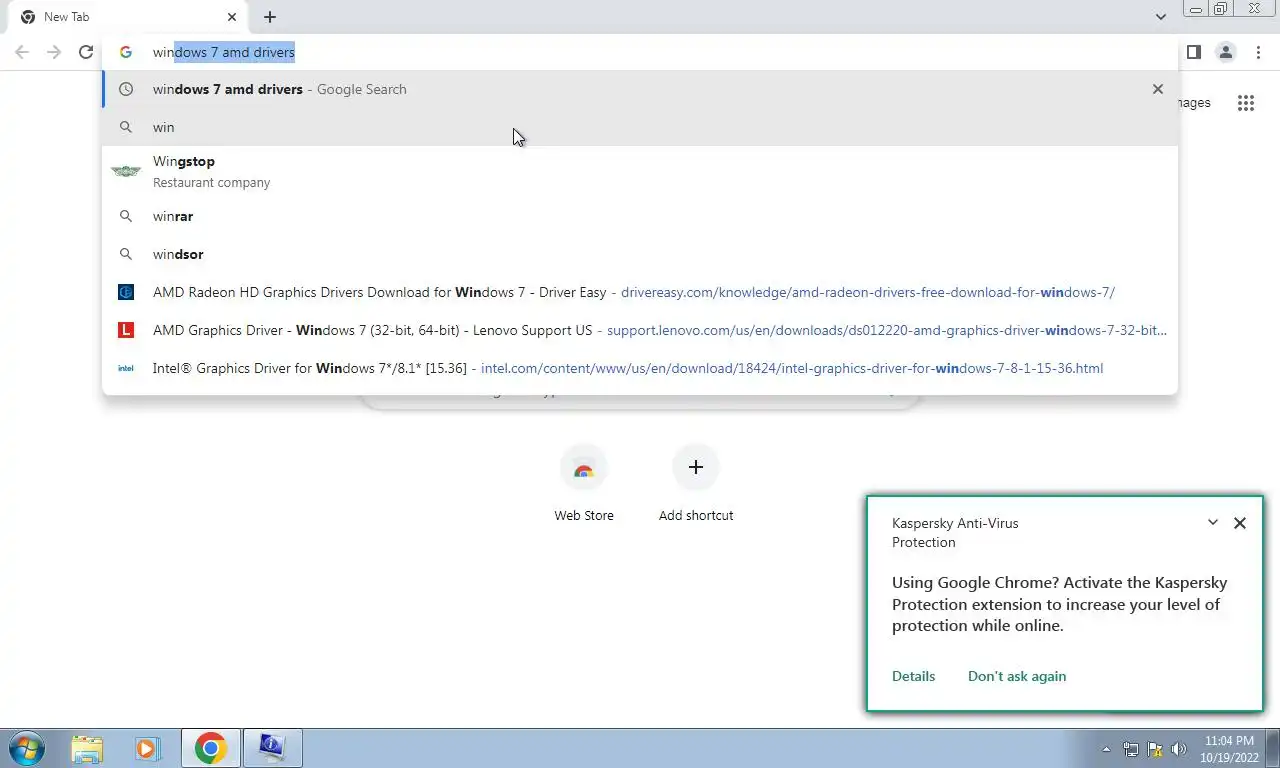
Task: Open a new tab with plus button
Action: click(x=270, y=17)
